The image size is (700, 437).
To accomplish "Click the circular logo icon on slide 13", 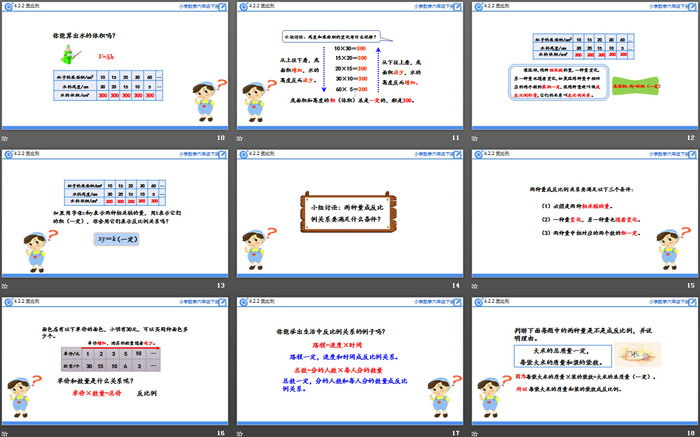I will pos(8,155).
